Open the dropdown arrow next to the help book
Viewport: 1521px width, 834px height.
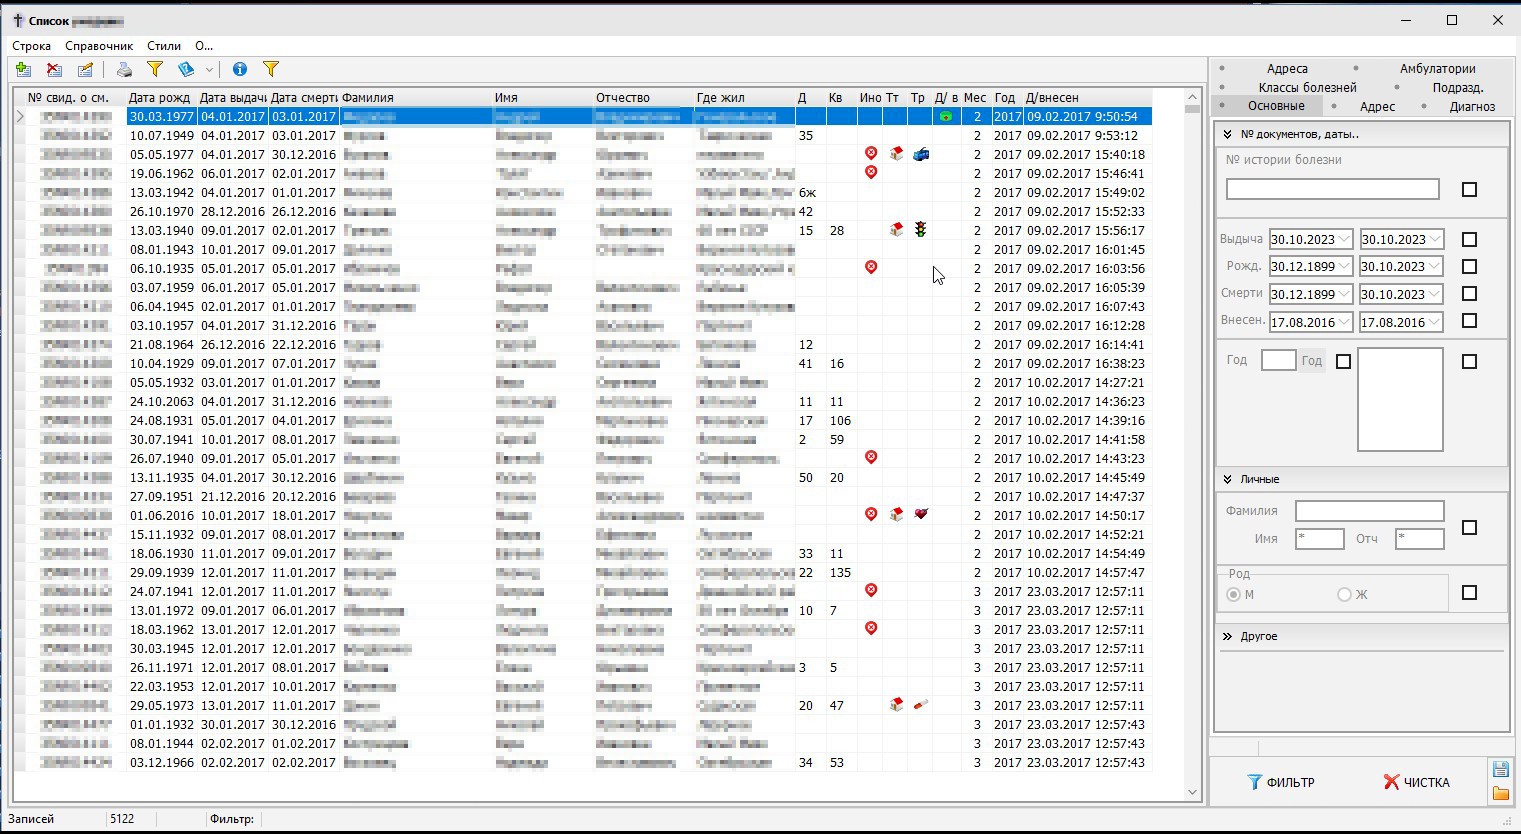click(209, 70)
